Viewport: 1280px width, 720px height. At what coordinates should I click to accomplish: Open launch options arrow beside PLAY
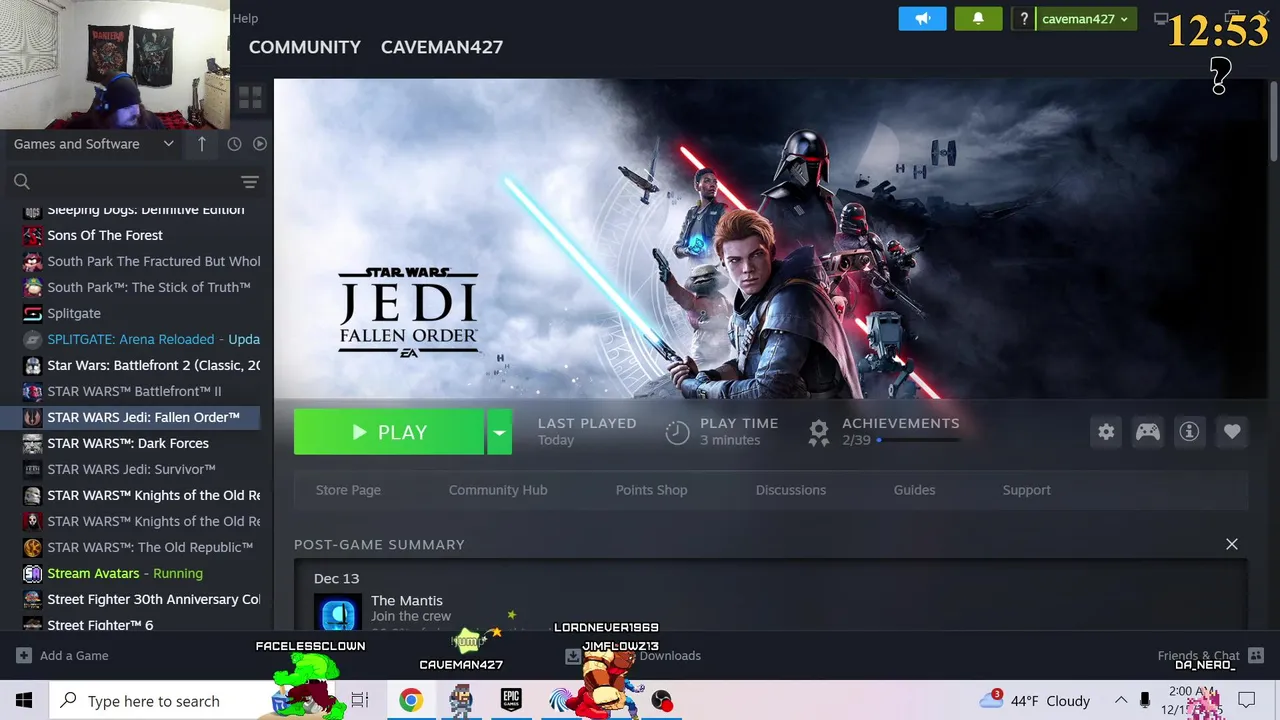(499, 432)
